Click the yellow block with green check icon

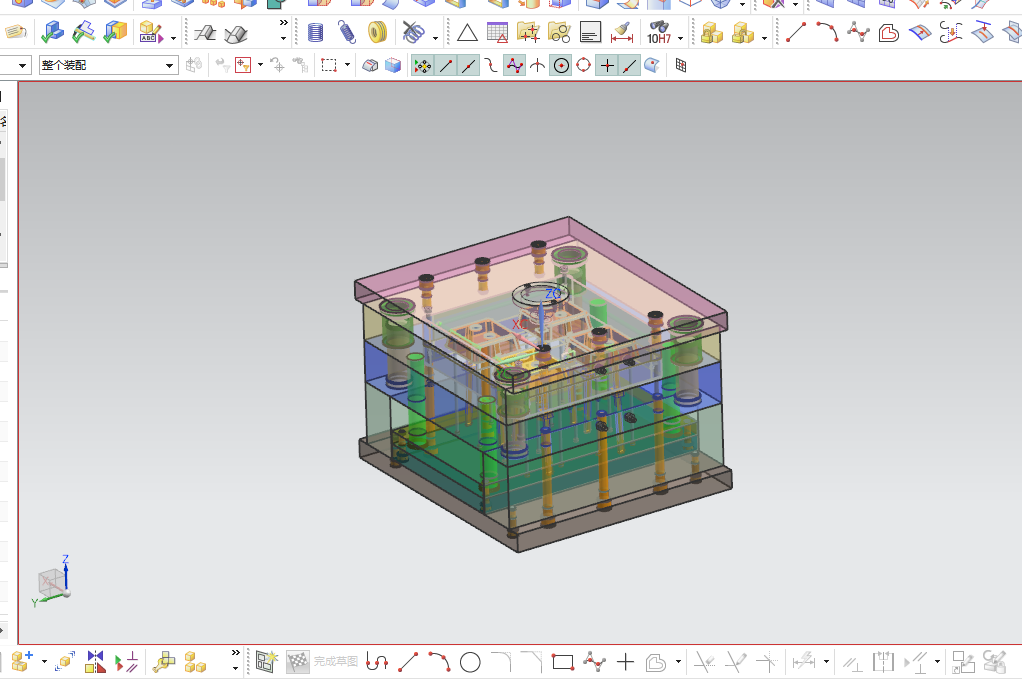point(115,32)
